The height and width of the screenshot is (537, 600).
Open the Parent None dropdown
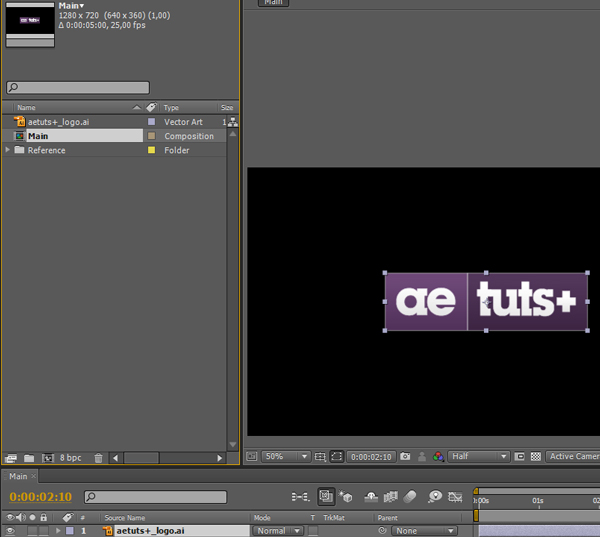point(424,531)
